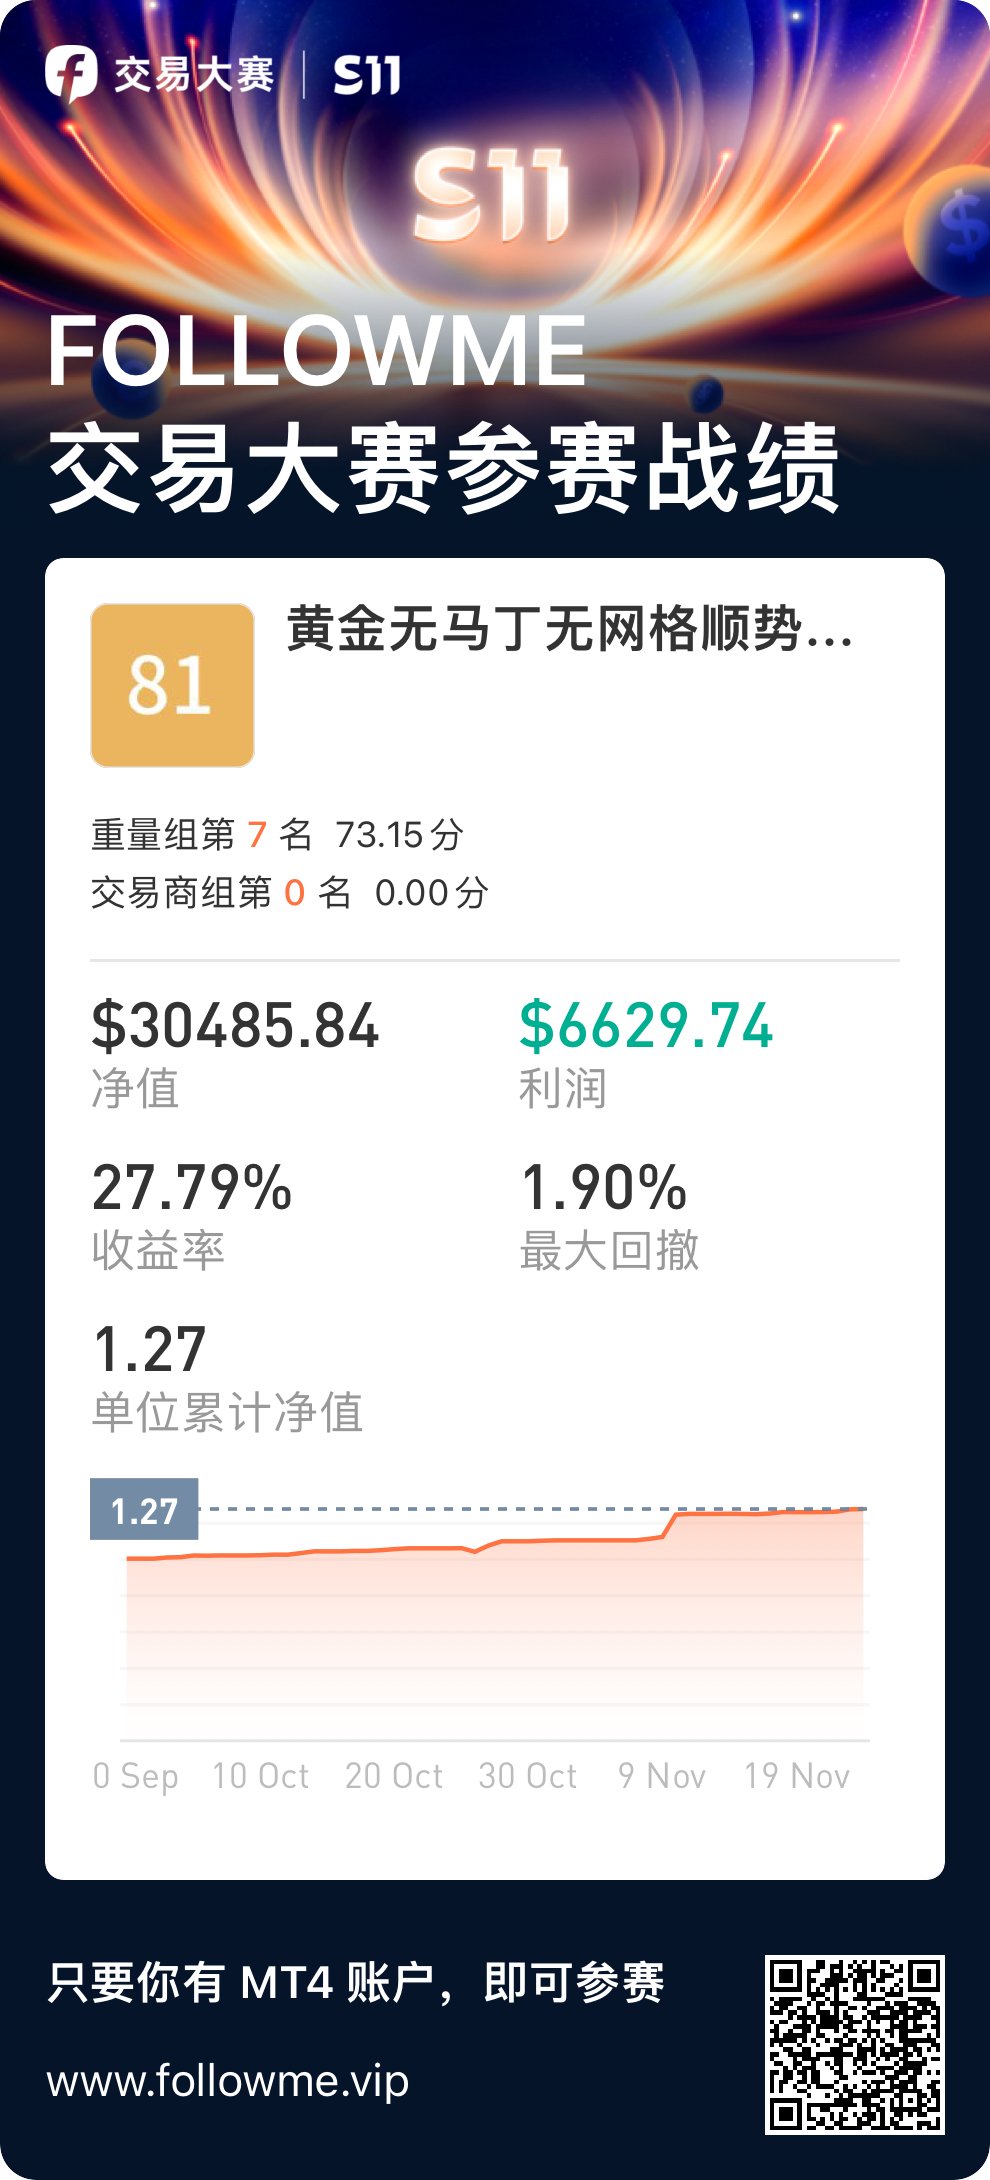Viewport: 990px width, 2180px height.
Task: Click the 交易商组第 0 名 ranking text
Action: 221,892
